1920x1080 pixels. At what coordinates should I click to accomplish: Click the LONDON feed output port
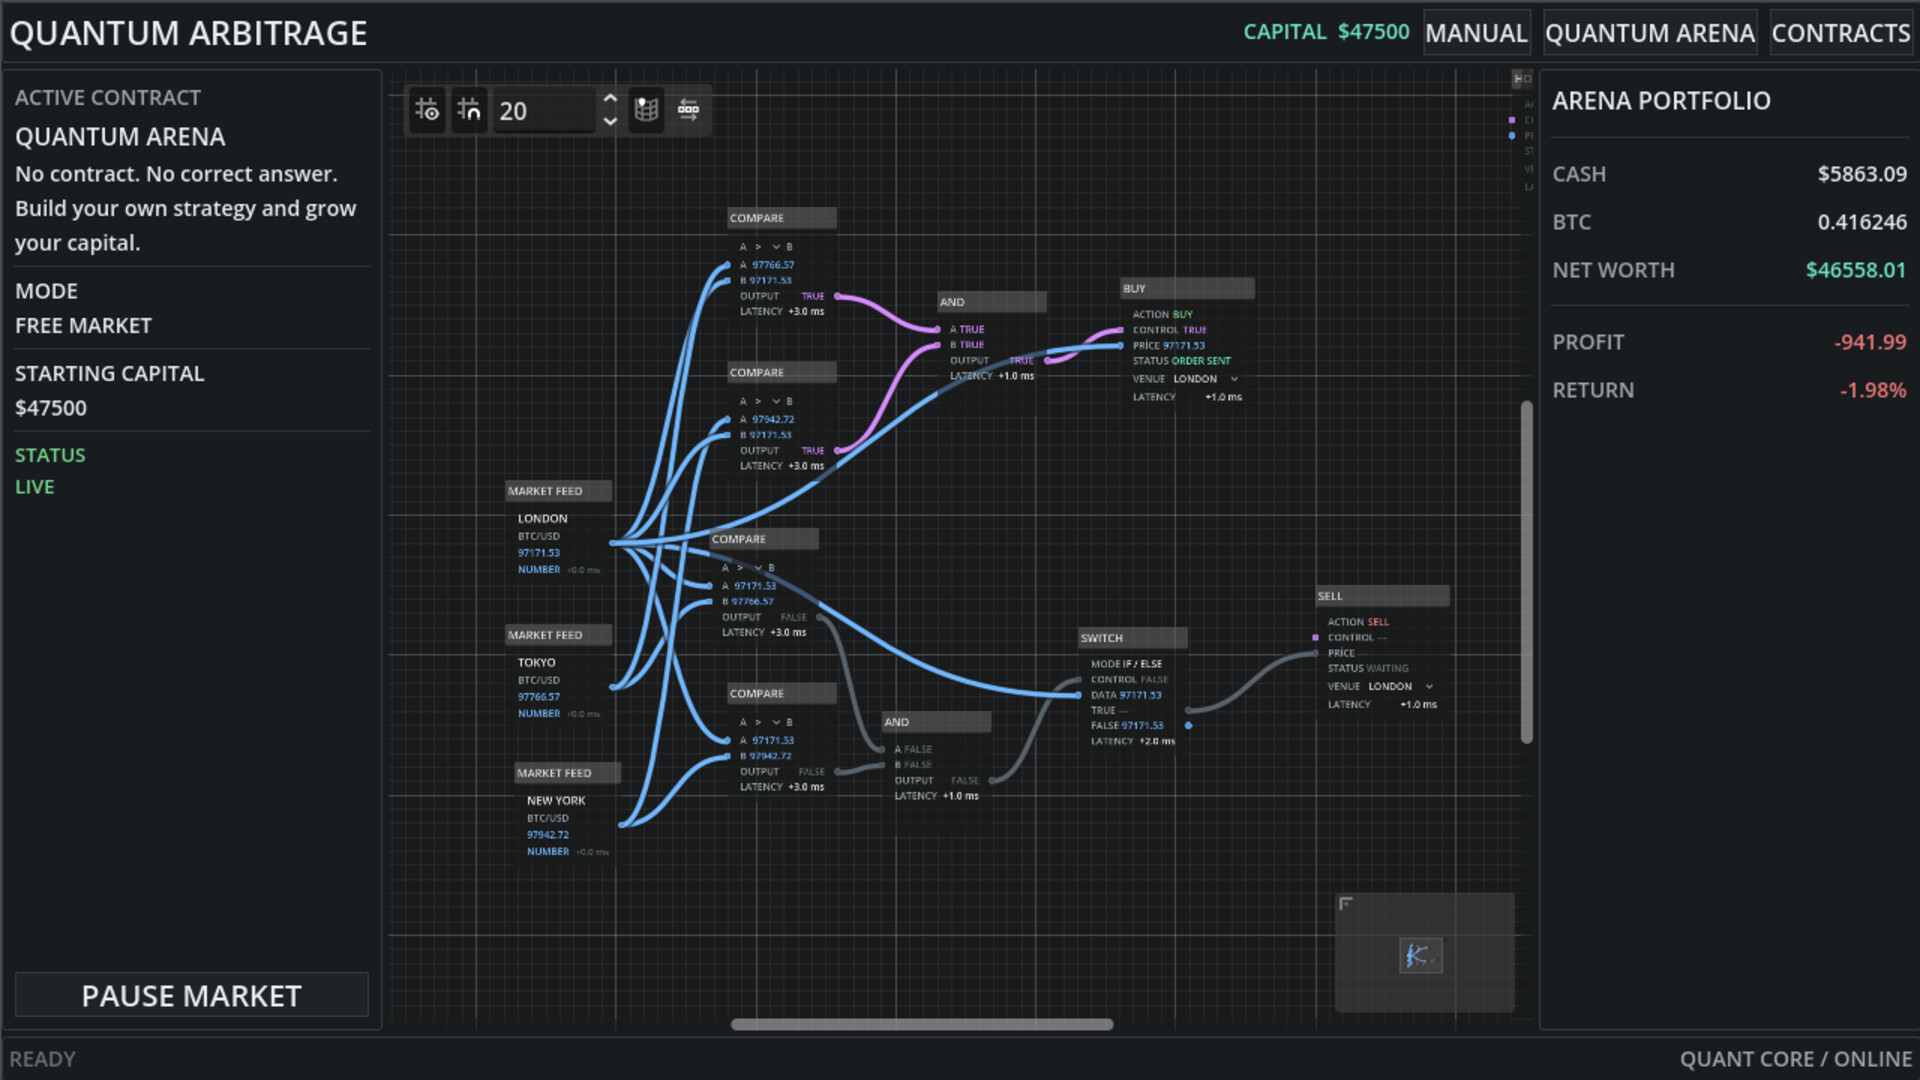click(x=612, y=543)
